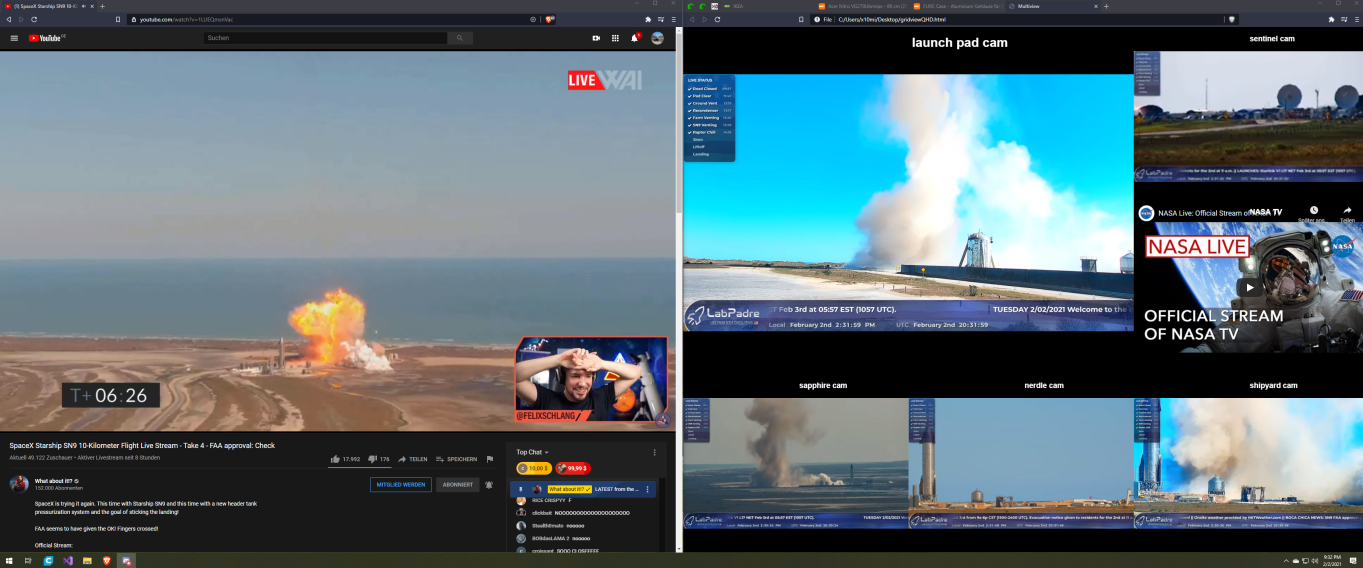
Task: Open the YouTube apps grid icon
Action: coord(615,38)
